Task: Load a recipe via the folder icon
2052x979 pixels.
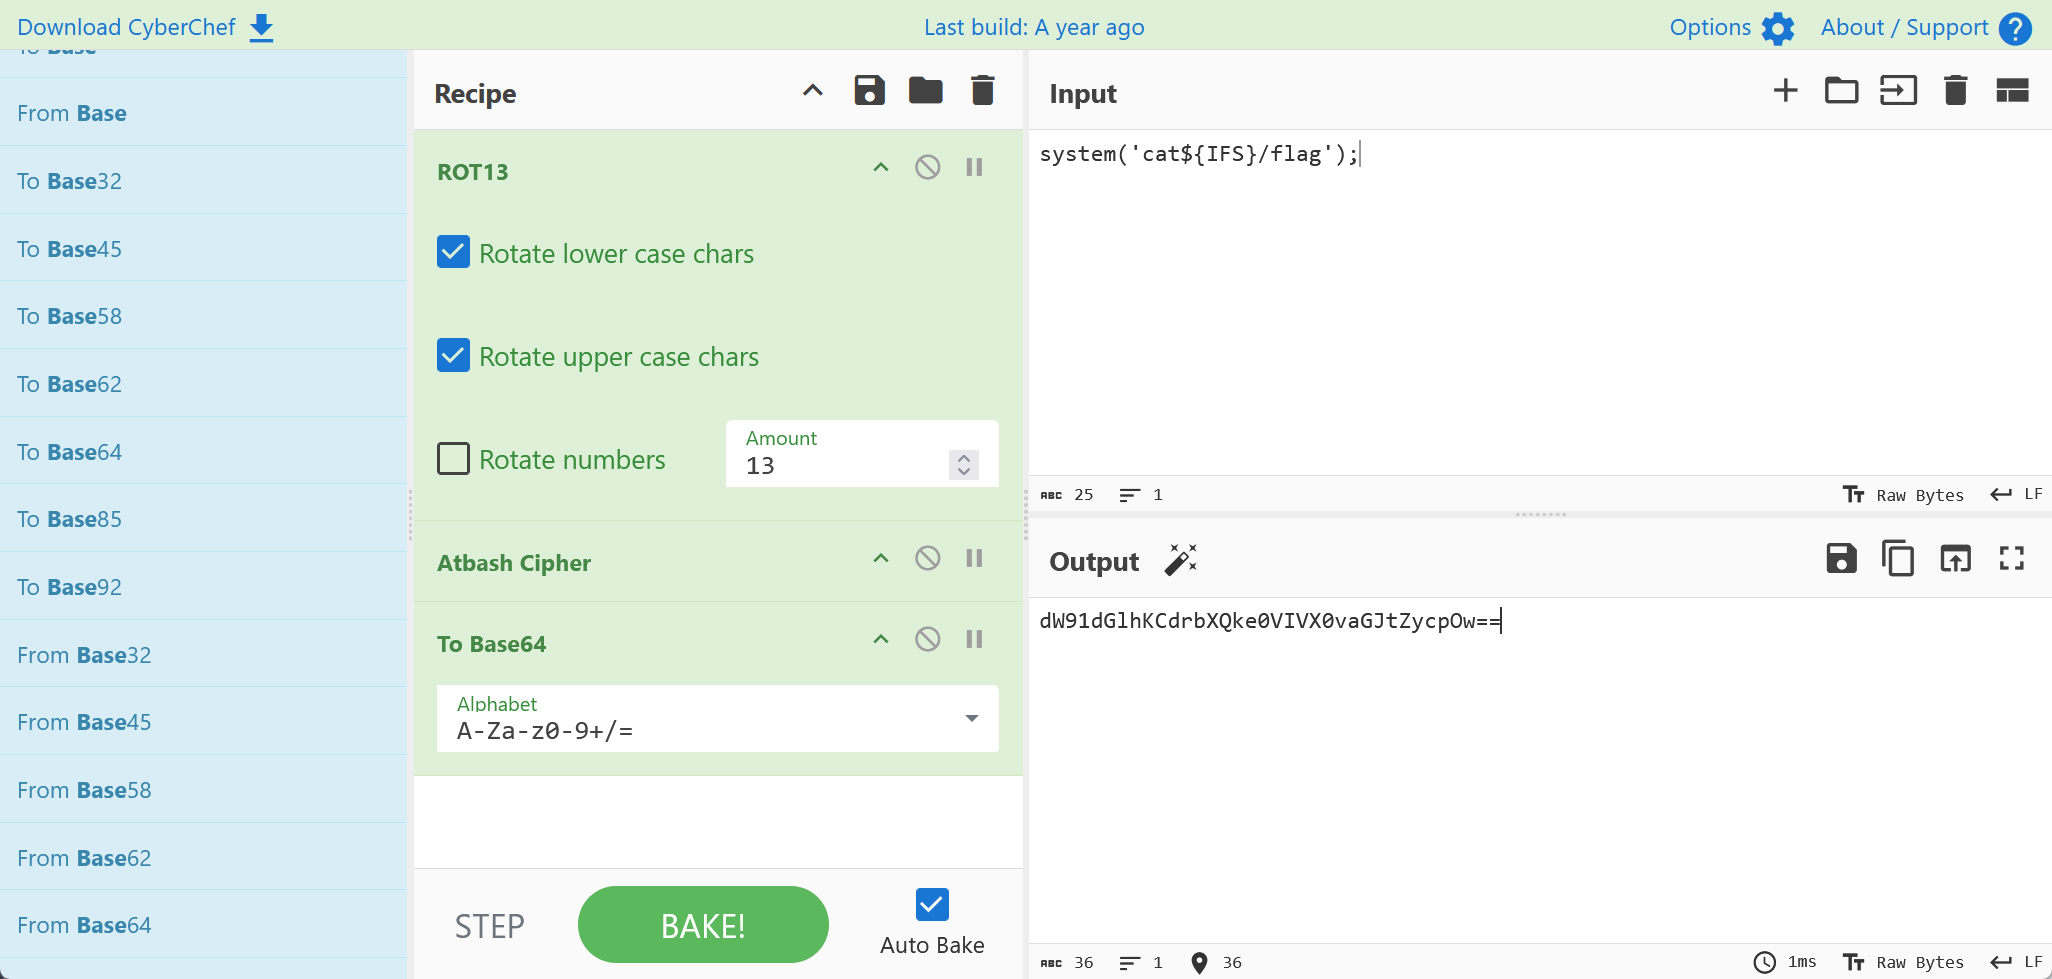Action: 925,91
